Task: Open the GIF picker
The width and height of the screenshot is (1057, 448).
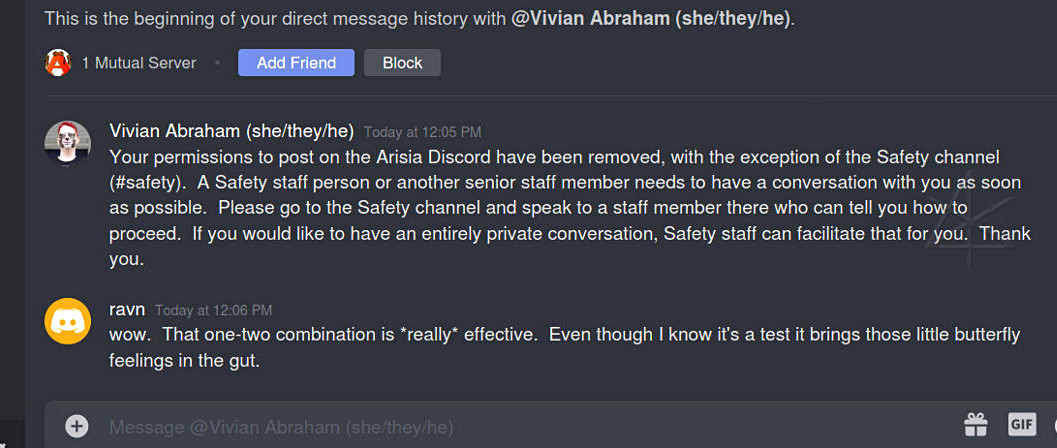Action: (x=1021, y=425)
